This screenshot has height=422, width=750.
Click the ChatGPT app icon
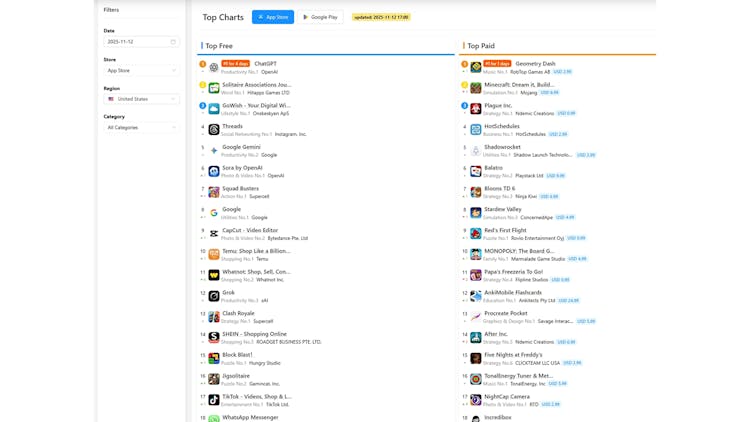coord(214,68)
